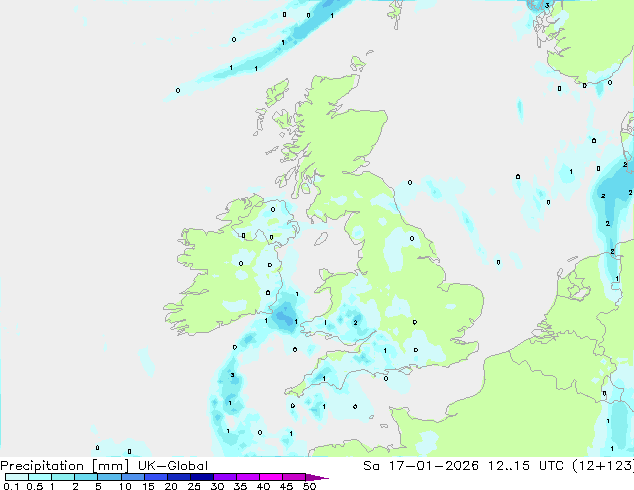
Task: Click the legend arrow tip above 50 mm
Action: (317, 477)
